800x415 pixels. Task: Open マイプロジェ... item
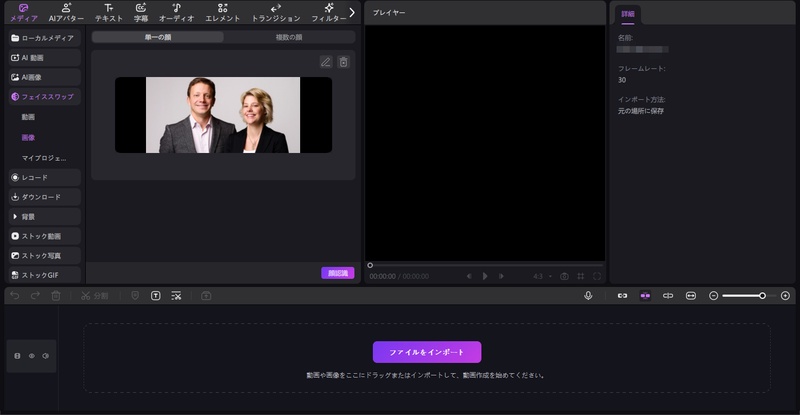(x=44, y=158)
